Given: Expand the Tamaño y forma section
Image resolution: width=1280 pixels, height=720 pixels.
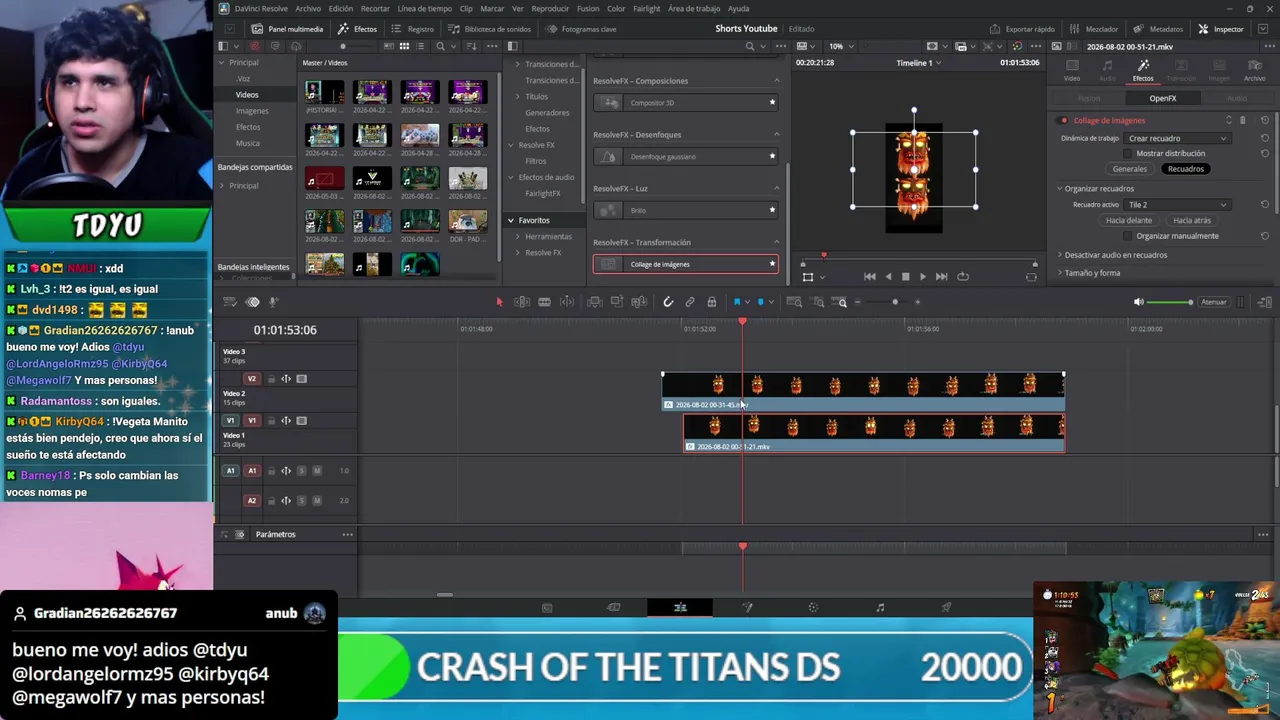Looking at the screenshot, I should tap(1060, 273).
